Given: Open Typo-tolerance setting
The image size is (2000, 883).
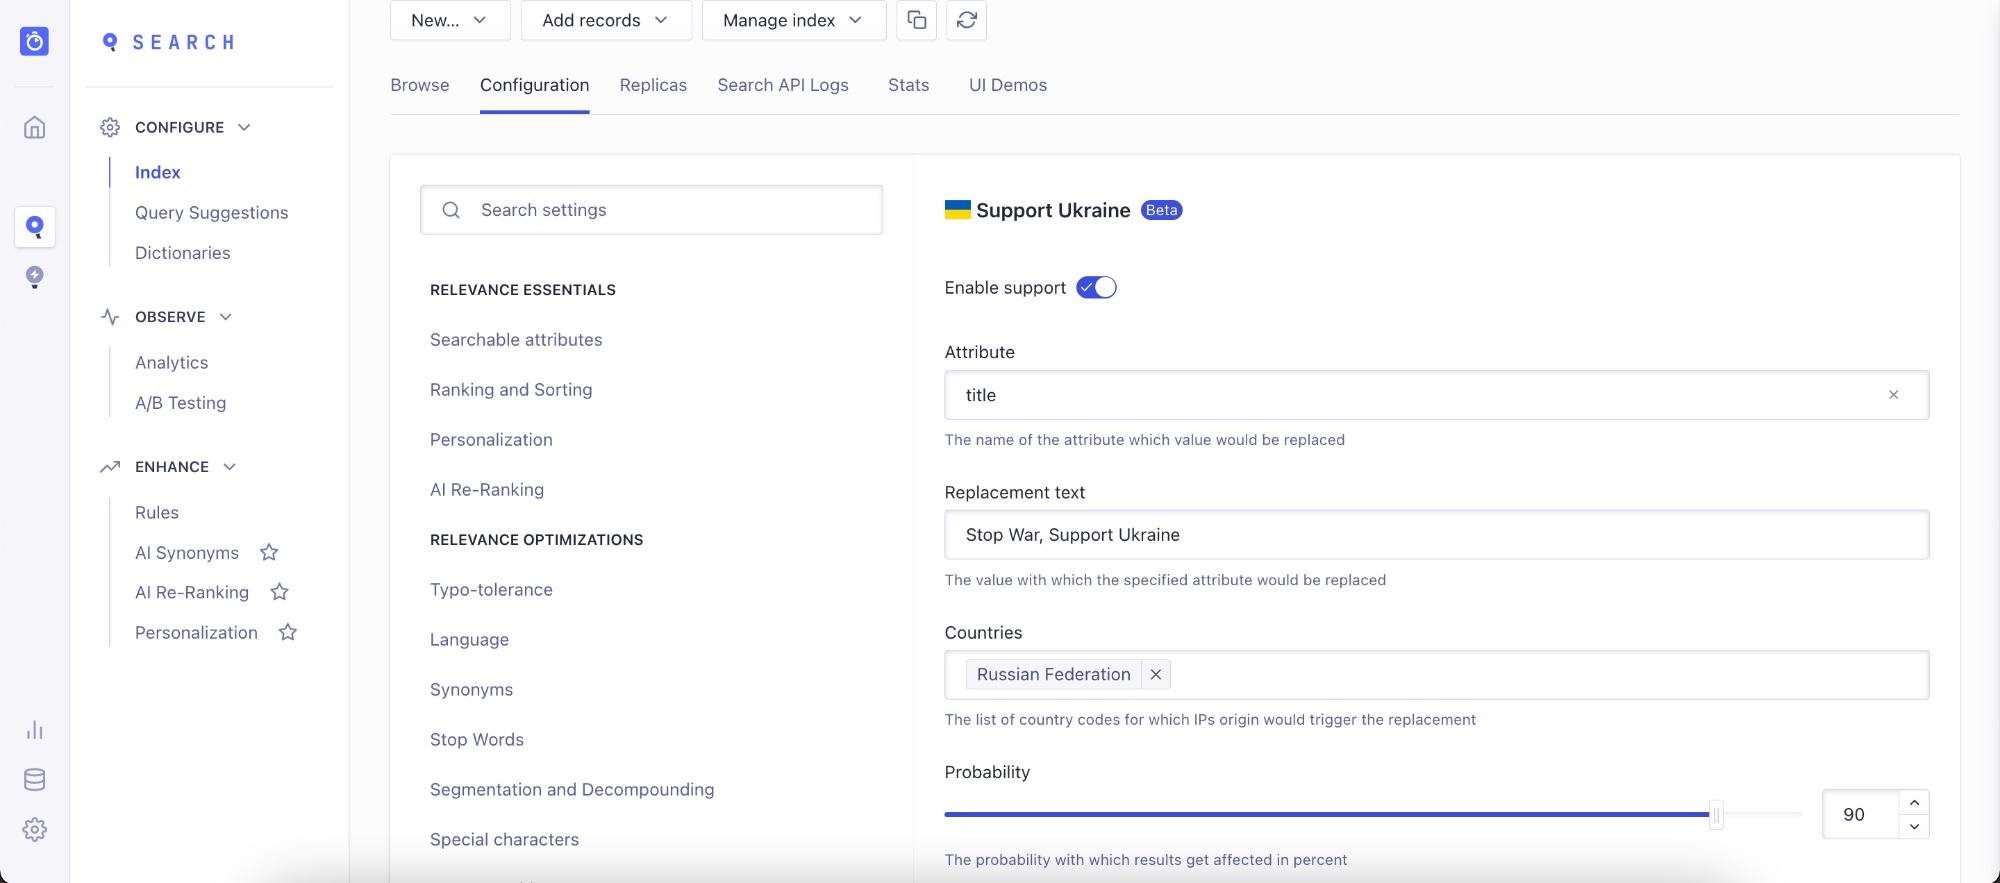Looking at the screenshot, I should [x=491, y=590].
